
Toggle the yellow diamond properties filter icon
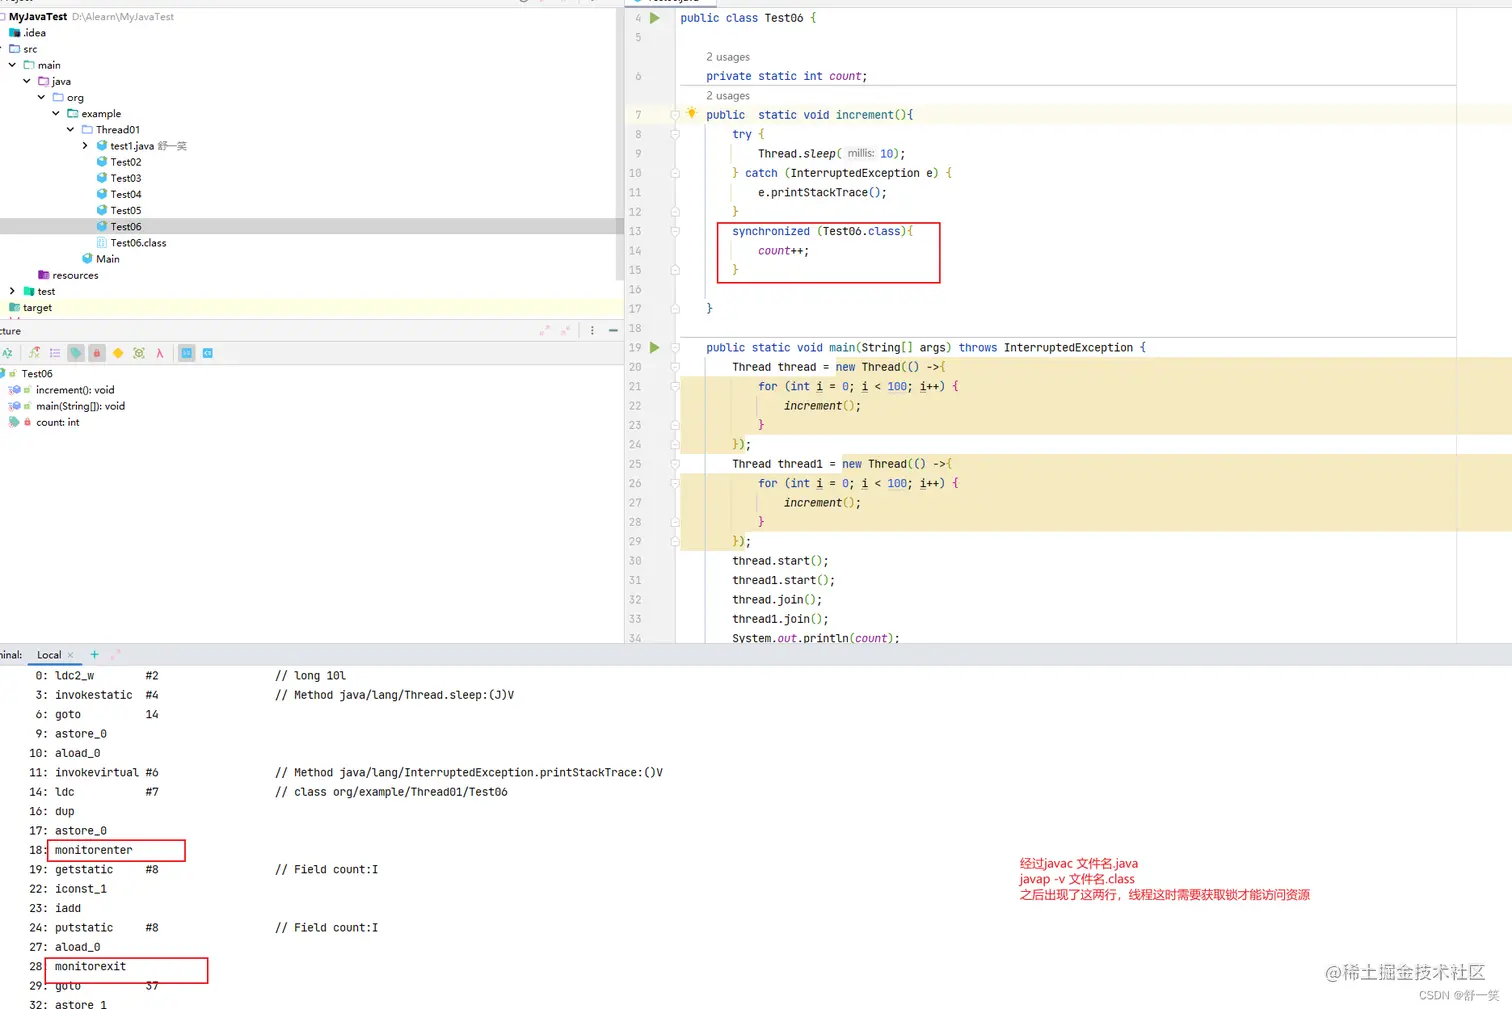118,353
